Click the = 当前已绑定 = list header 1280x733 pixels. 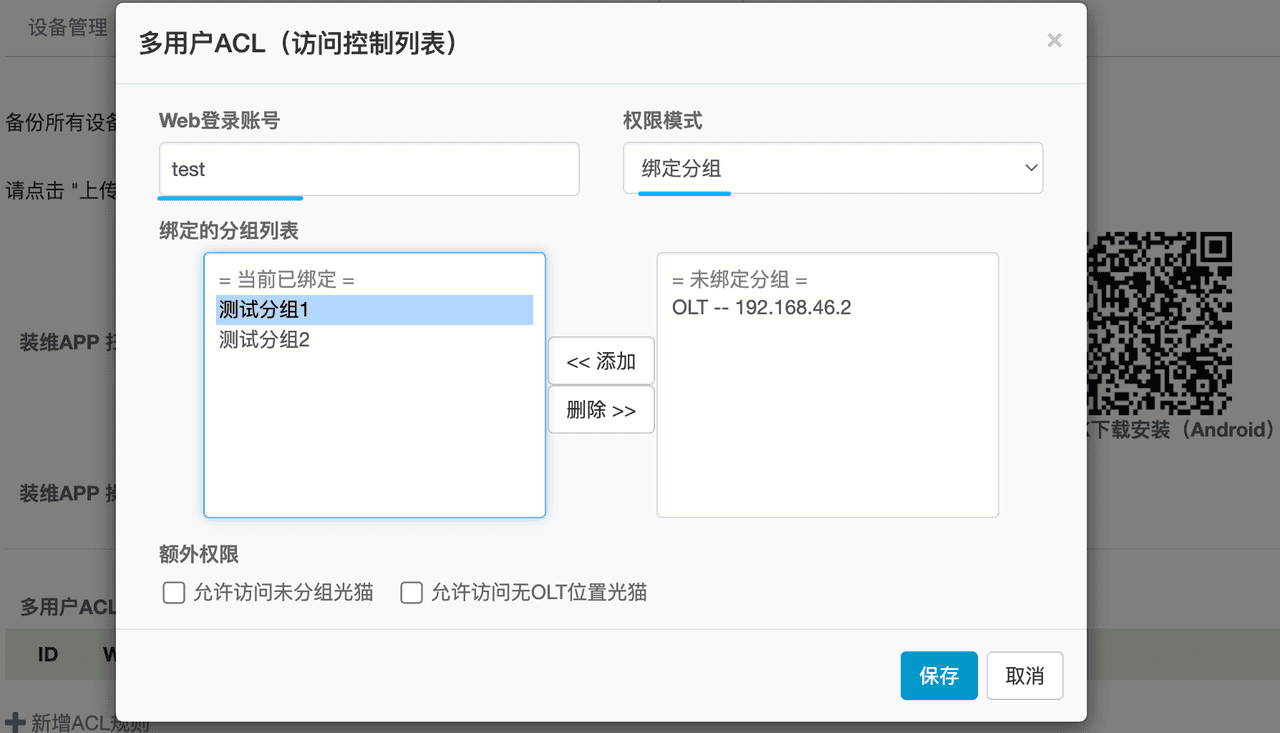(x=286, y=280)
